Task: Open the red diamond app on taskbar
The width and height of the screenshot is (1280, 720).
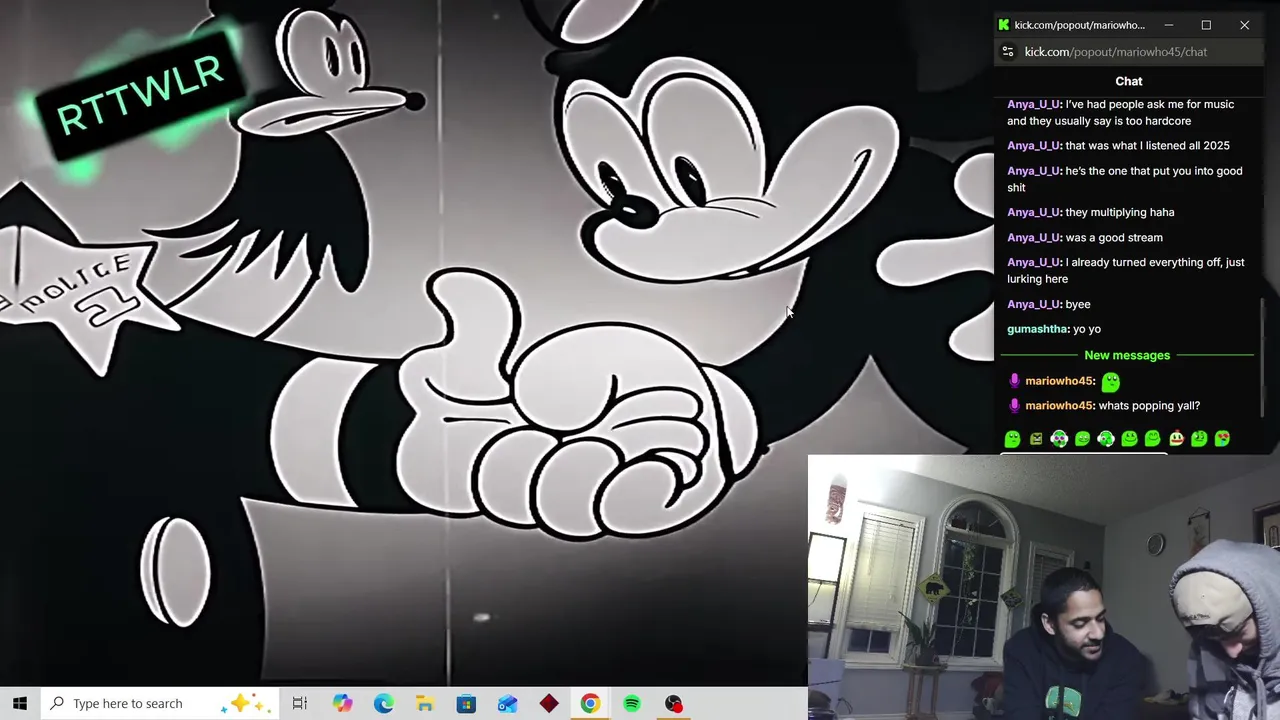Action: coord(549,703)
